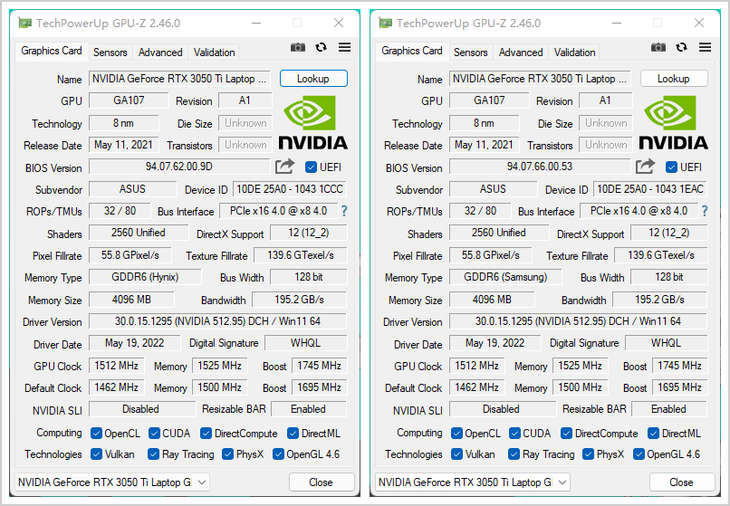This screenshot has width=730, height=506.
Task: Click the NVIDIA logo in the right window
Action: [673, 123]
